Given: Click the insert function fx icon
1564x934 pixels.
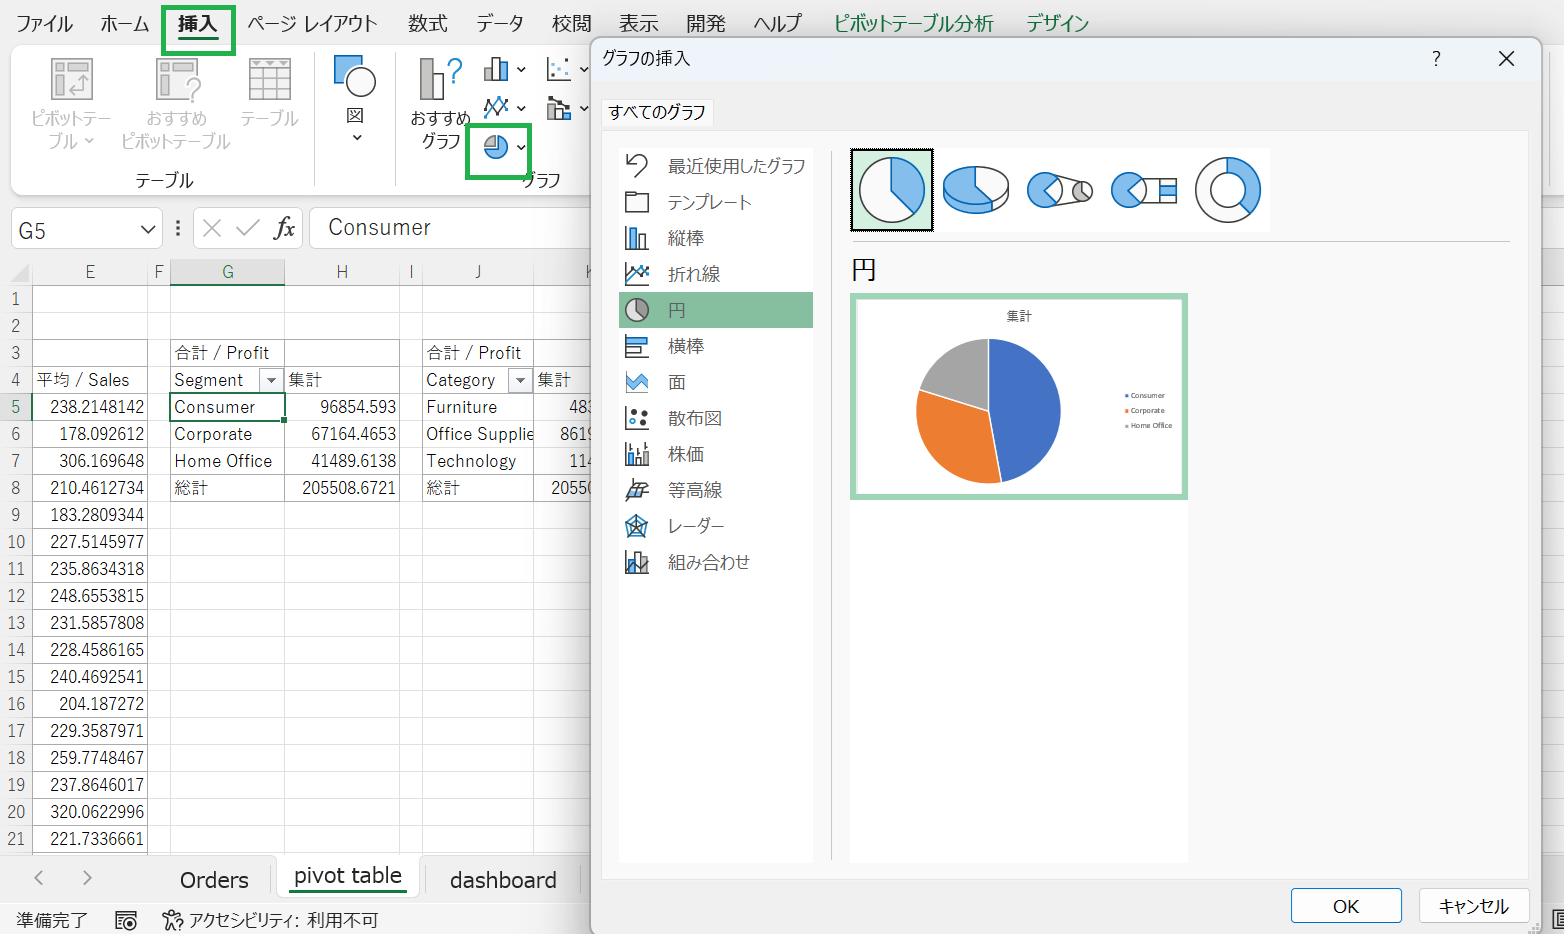Looking at the screenshot, I should pos(285,228).
